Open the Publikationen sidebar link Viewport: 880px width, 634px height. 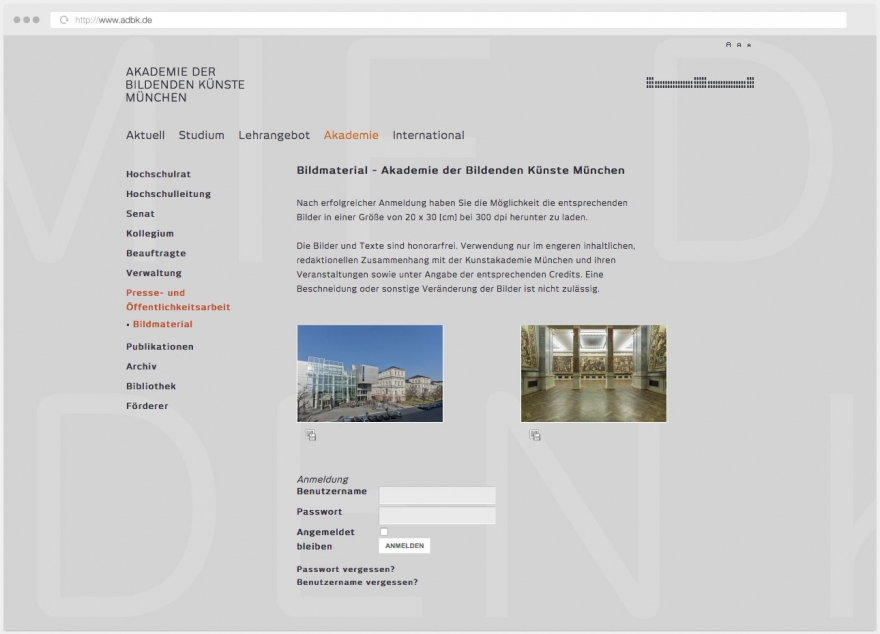[160, 346]
